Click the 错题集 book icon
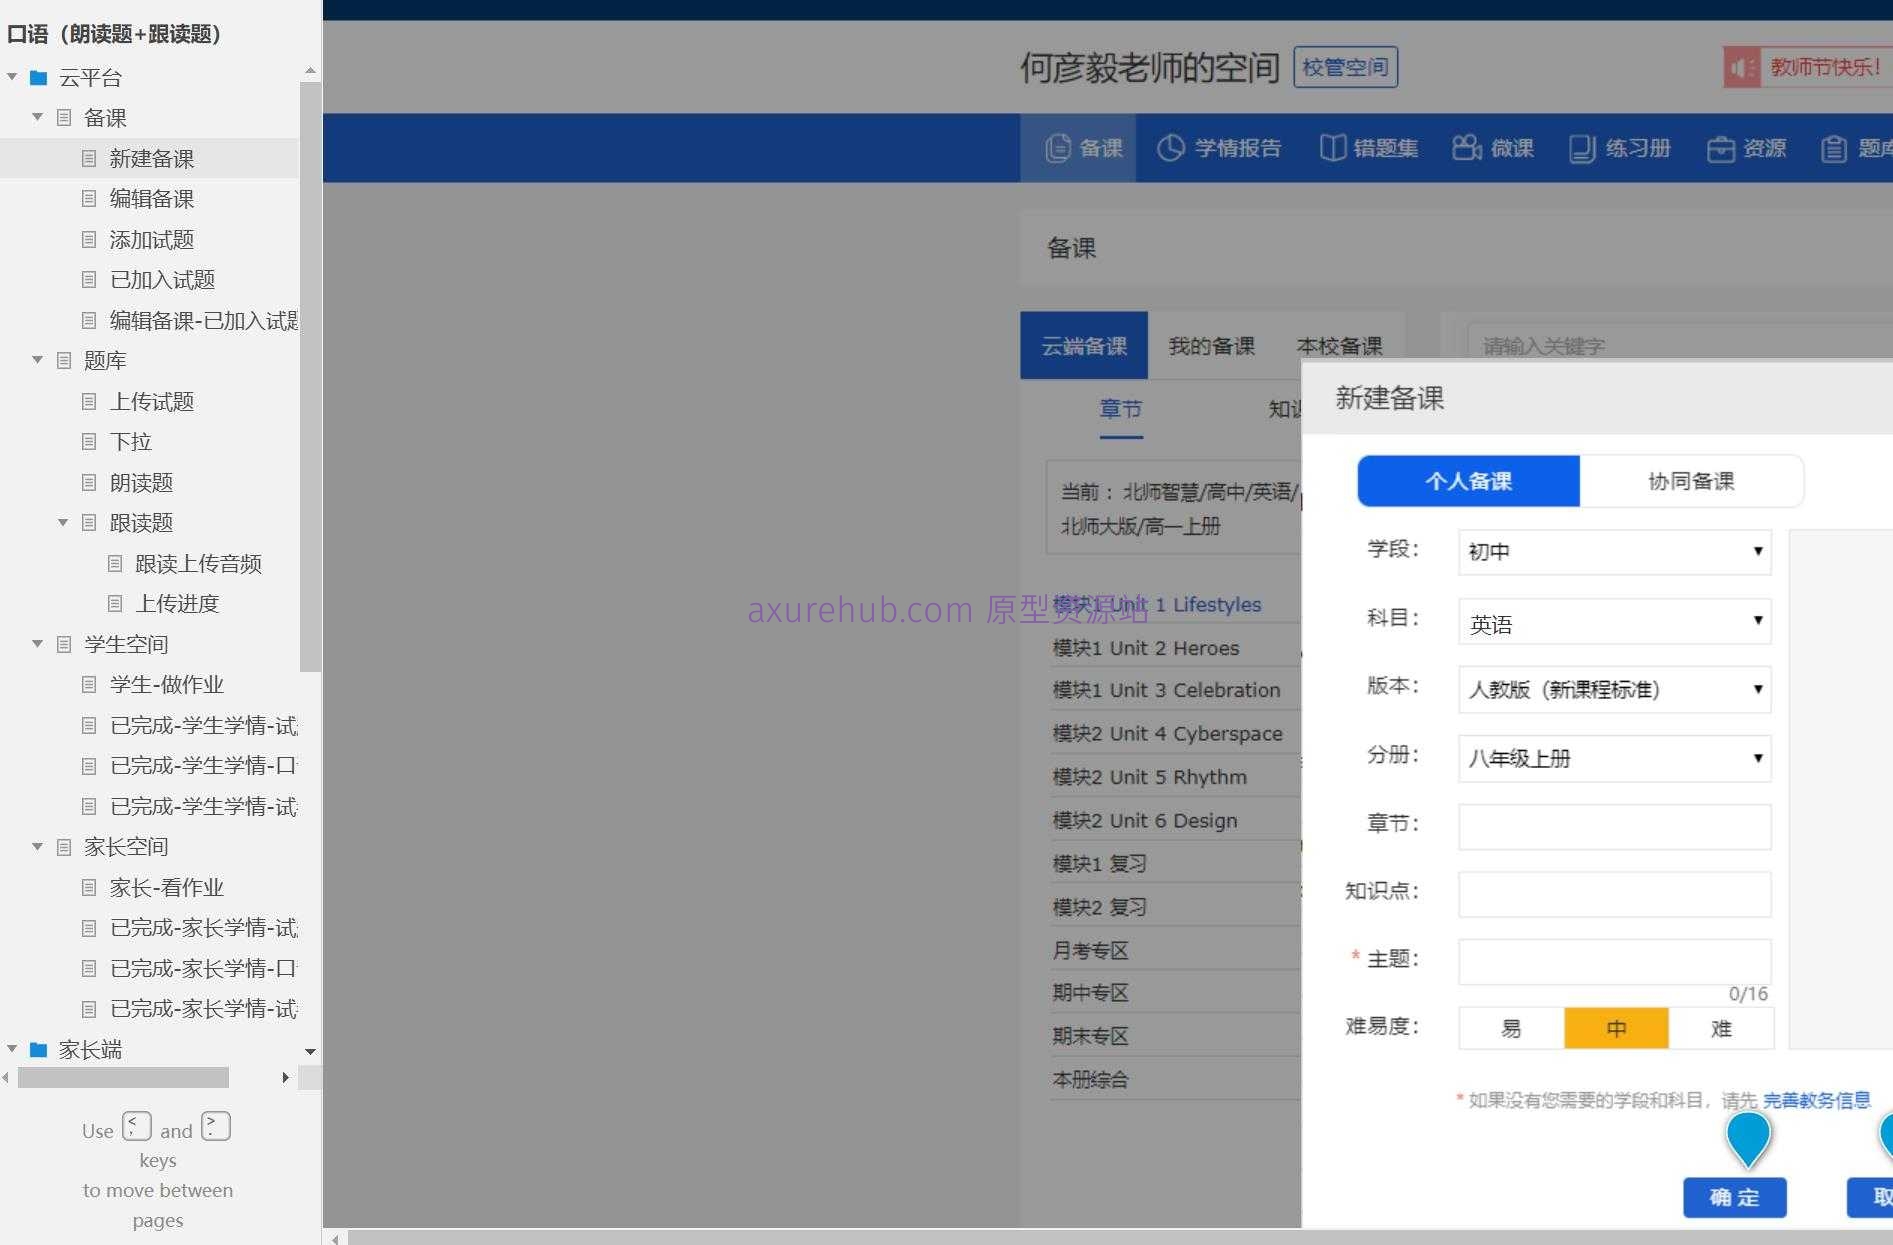This screenshot has width=1893, height=1245. point(1331,147)
